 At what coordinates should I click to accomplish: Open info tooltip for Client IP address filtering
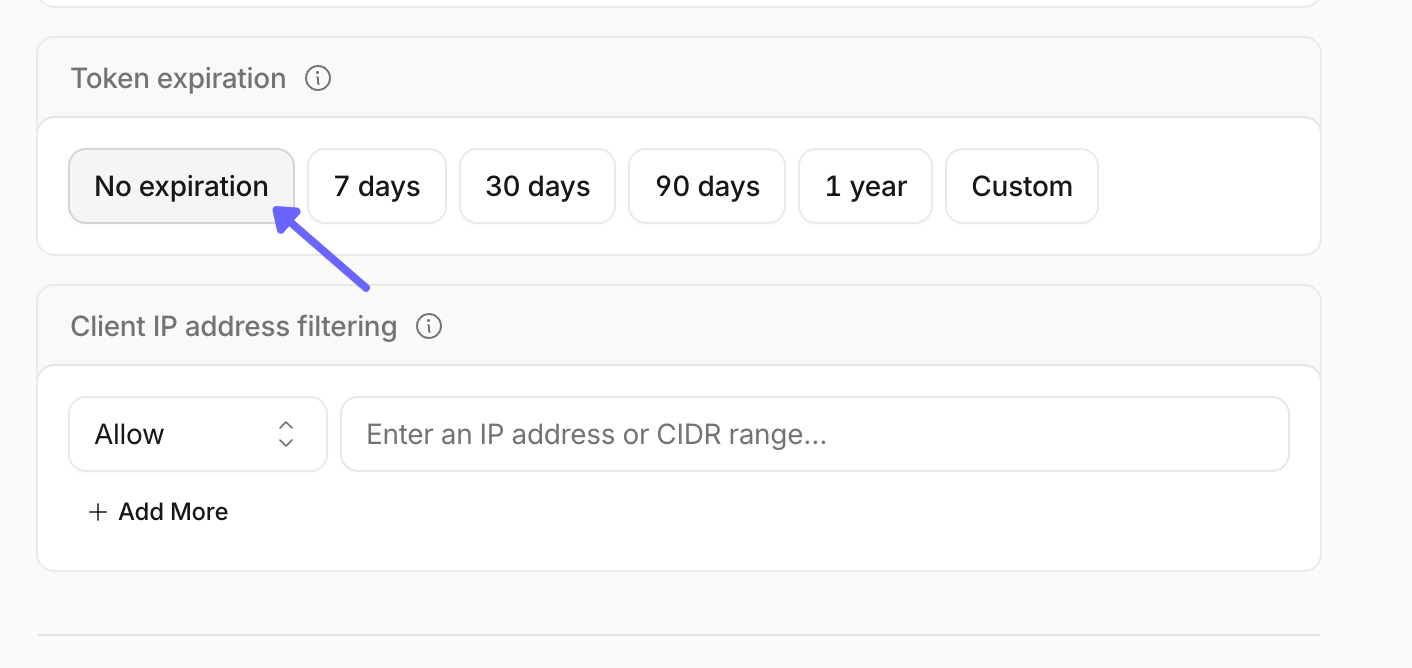pyautogui.click(x=429, y=326)
